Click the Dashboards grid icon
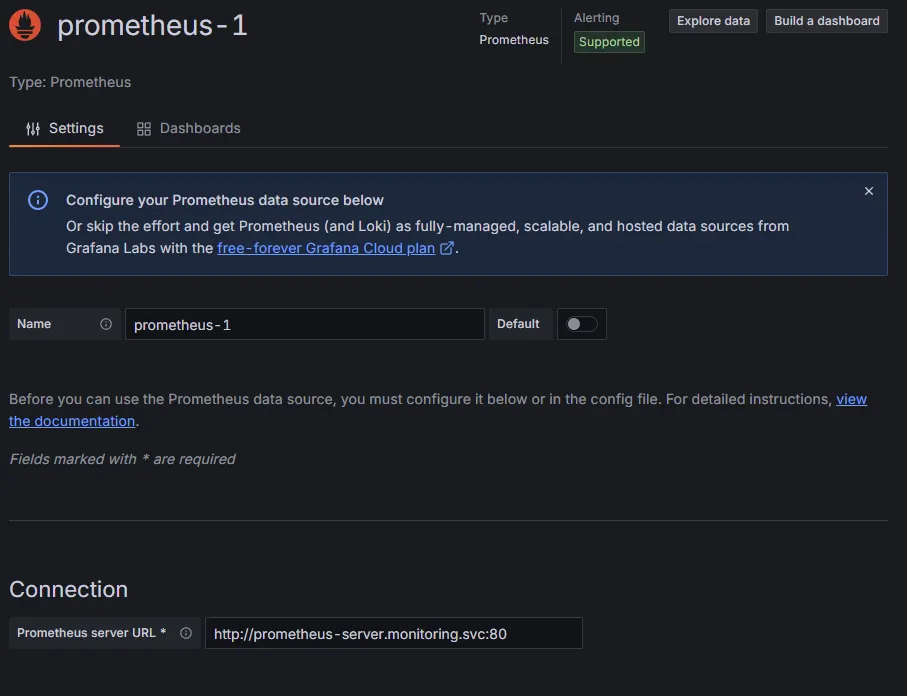 tap(144, 129)
